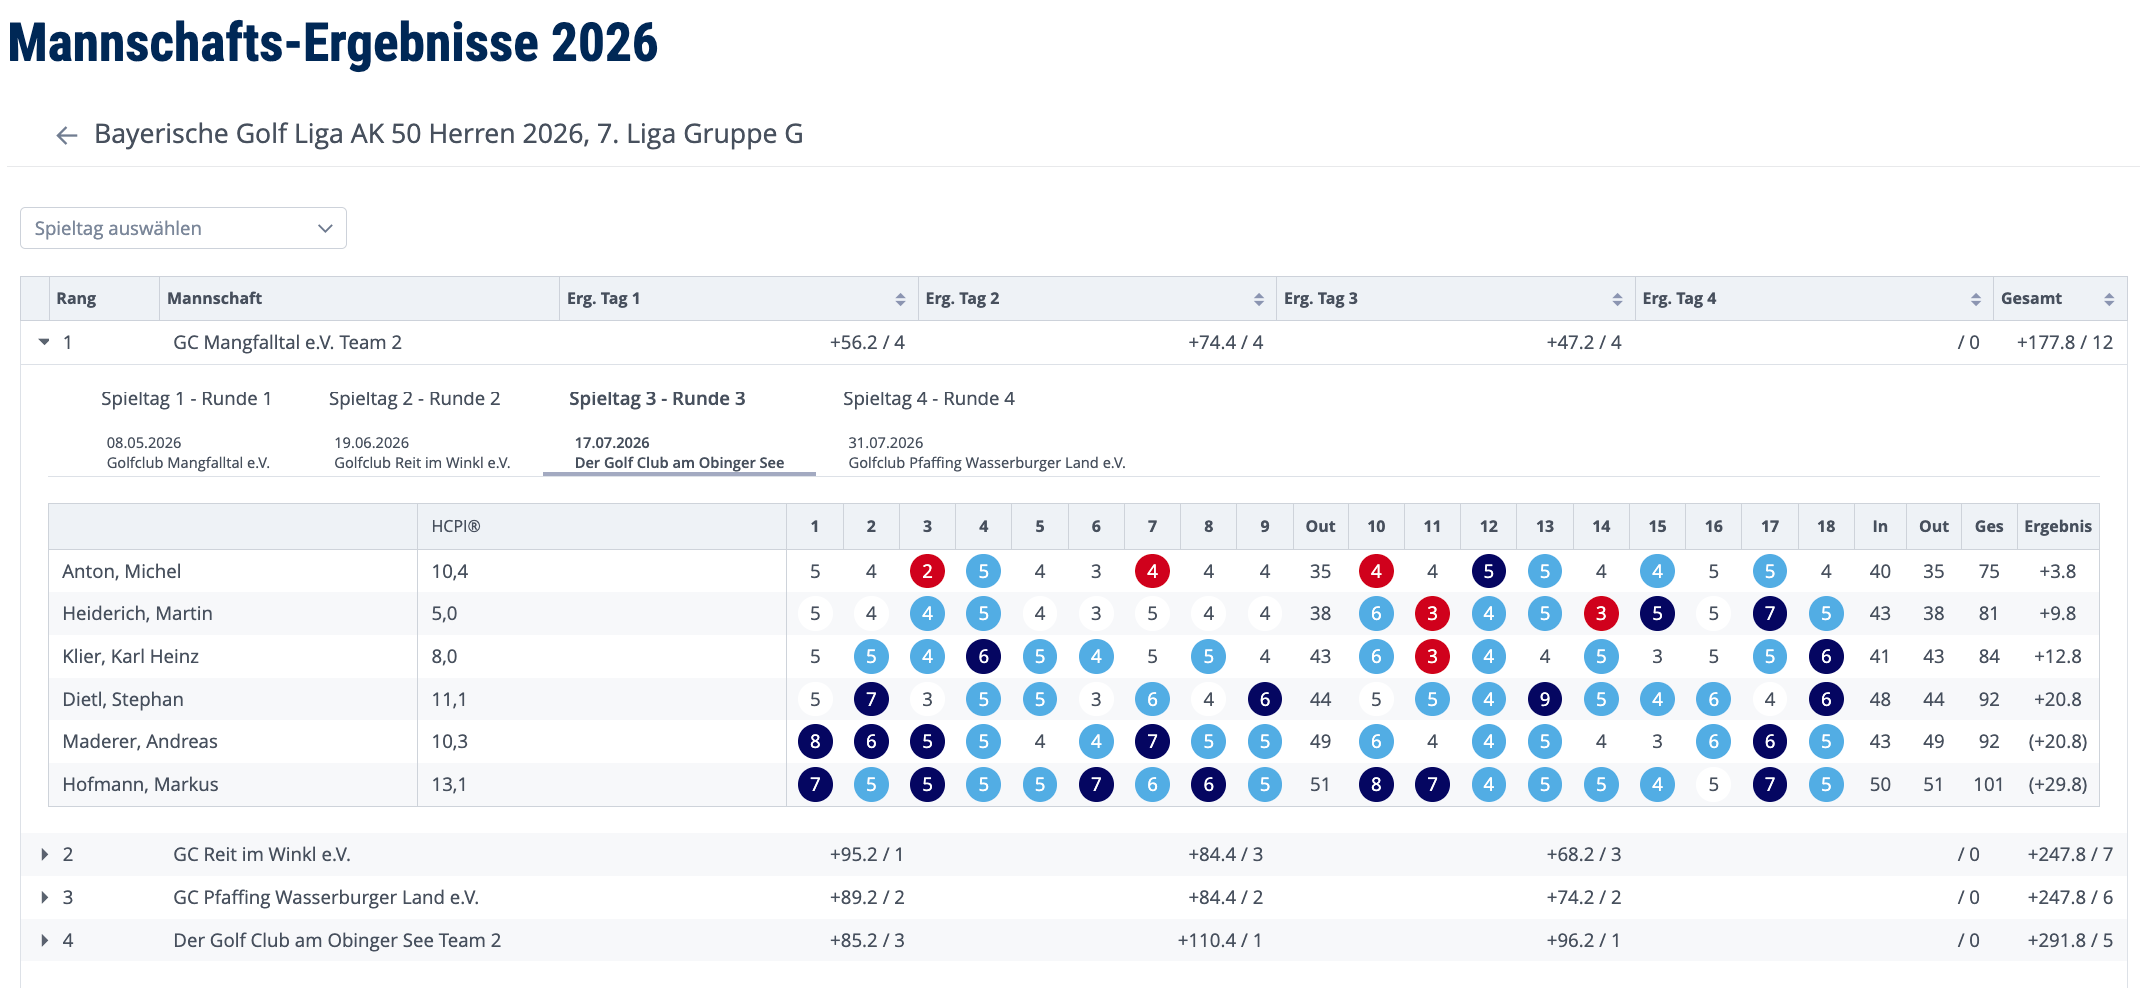2152x988 pixels.
Task: Select player Anton, Michel
Action: click(122, 571)
